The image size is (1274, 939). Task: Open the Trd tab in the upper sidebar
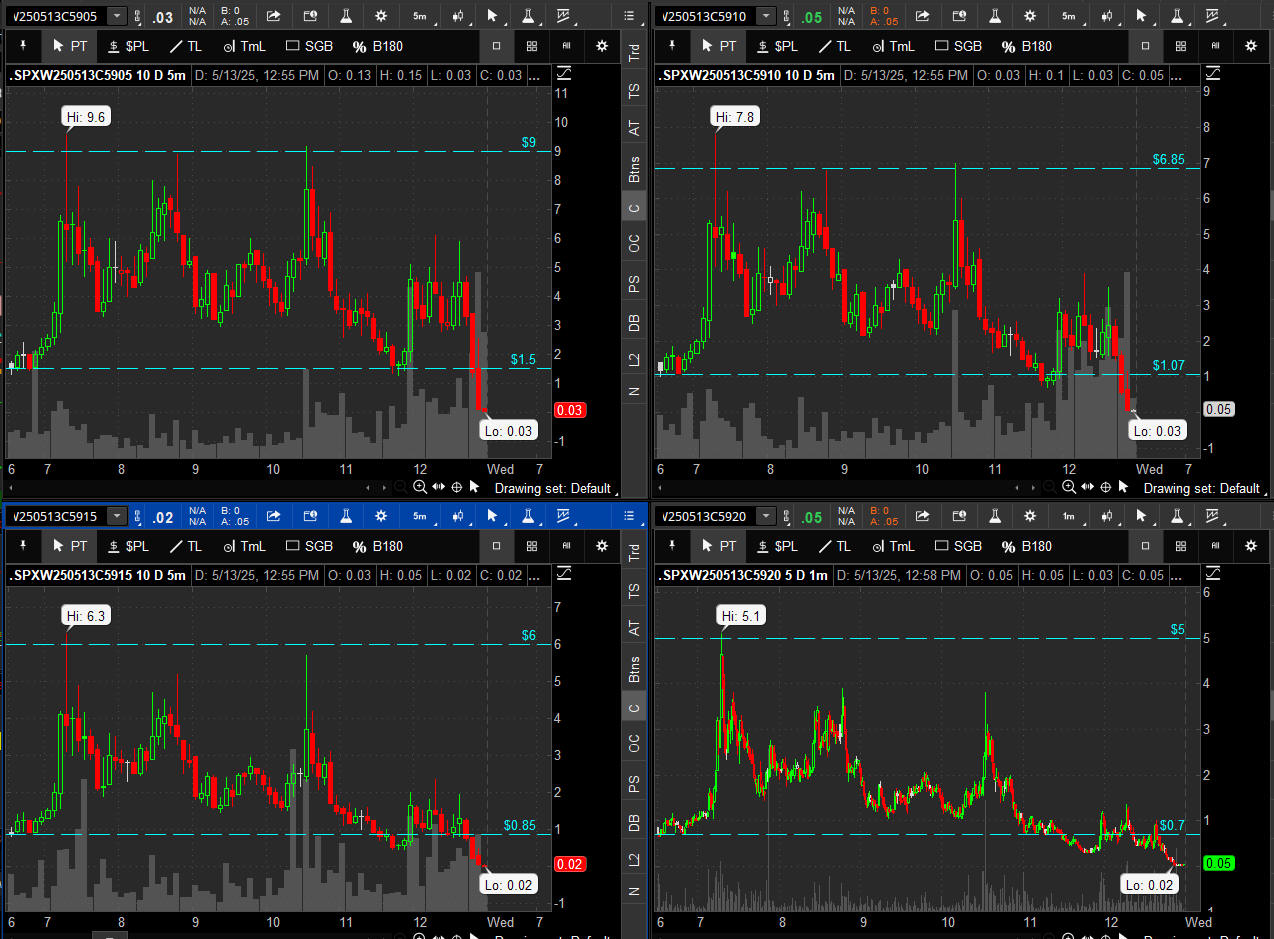(x=634, y=54)
